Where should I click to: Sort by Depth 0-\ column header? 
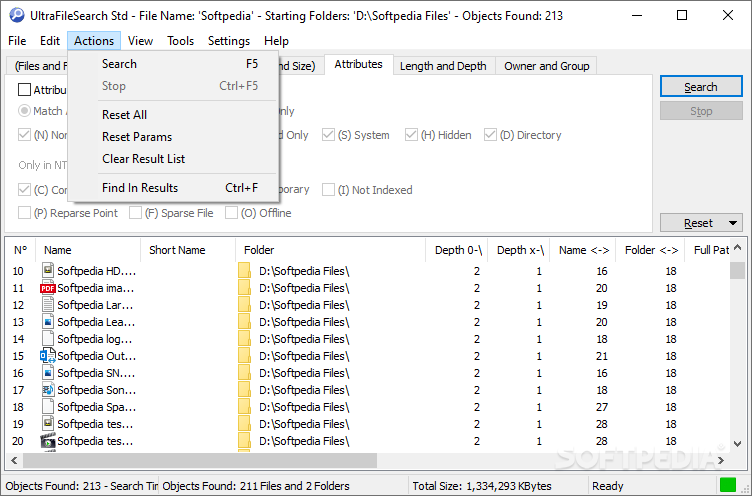click(x=457, y=250)
